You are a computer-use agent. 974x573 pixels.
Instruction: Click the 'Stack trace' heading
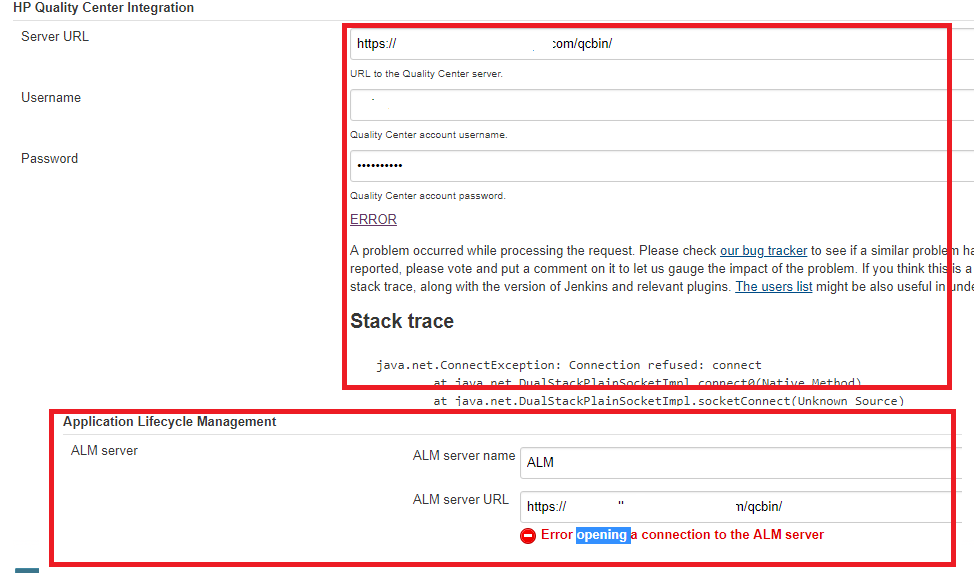402,321
